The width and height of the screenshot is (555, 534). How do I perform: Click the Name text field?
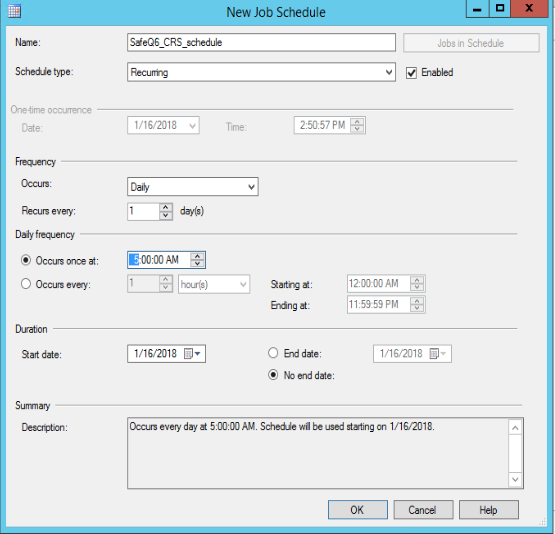point(261,42)
